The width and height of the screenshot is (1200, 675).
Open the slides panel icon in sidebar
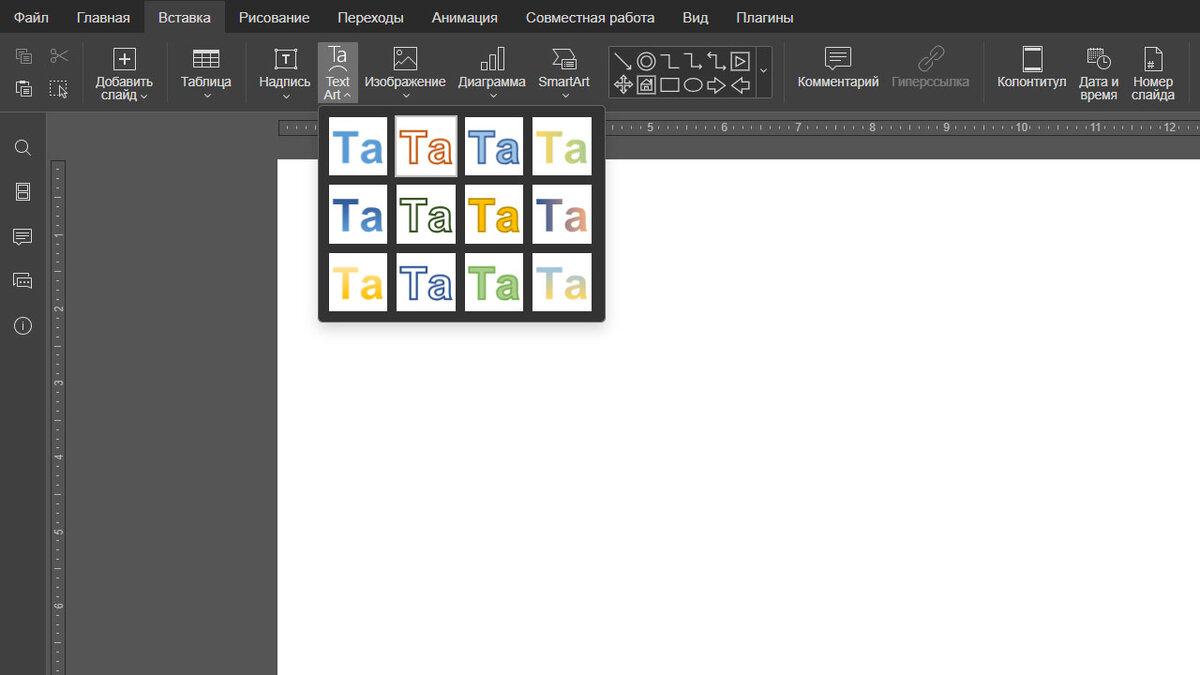22,192
